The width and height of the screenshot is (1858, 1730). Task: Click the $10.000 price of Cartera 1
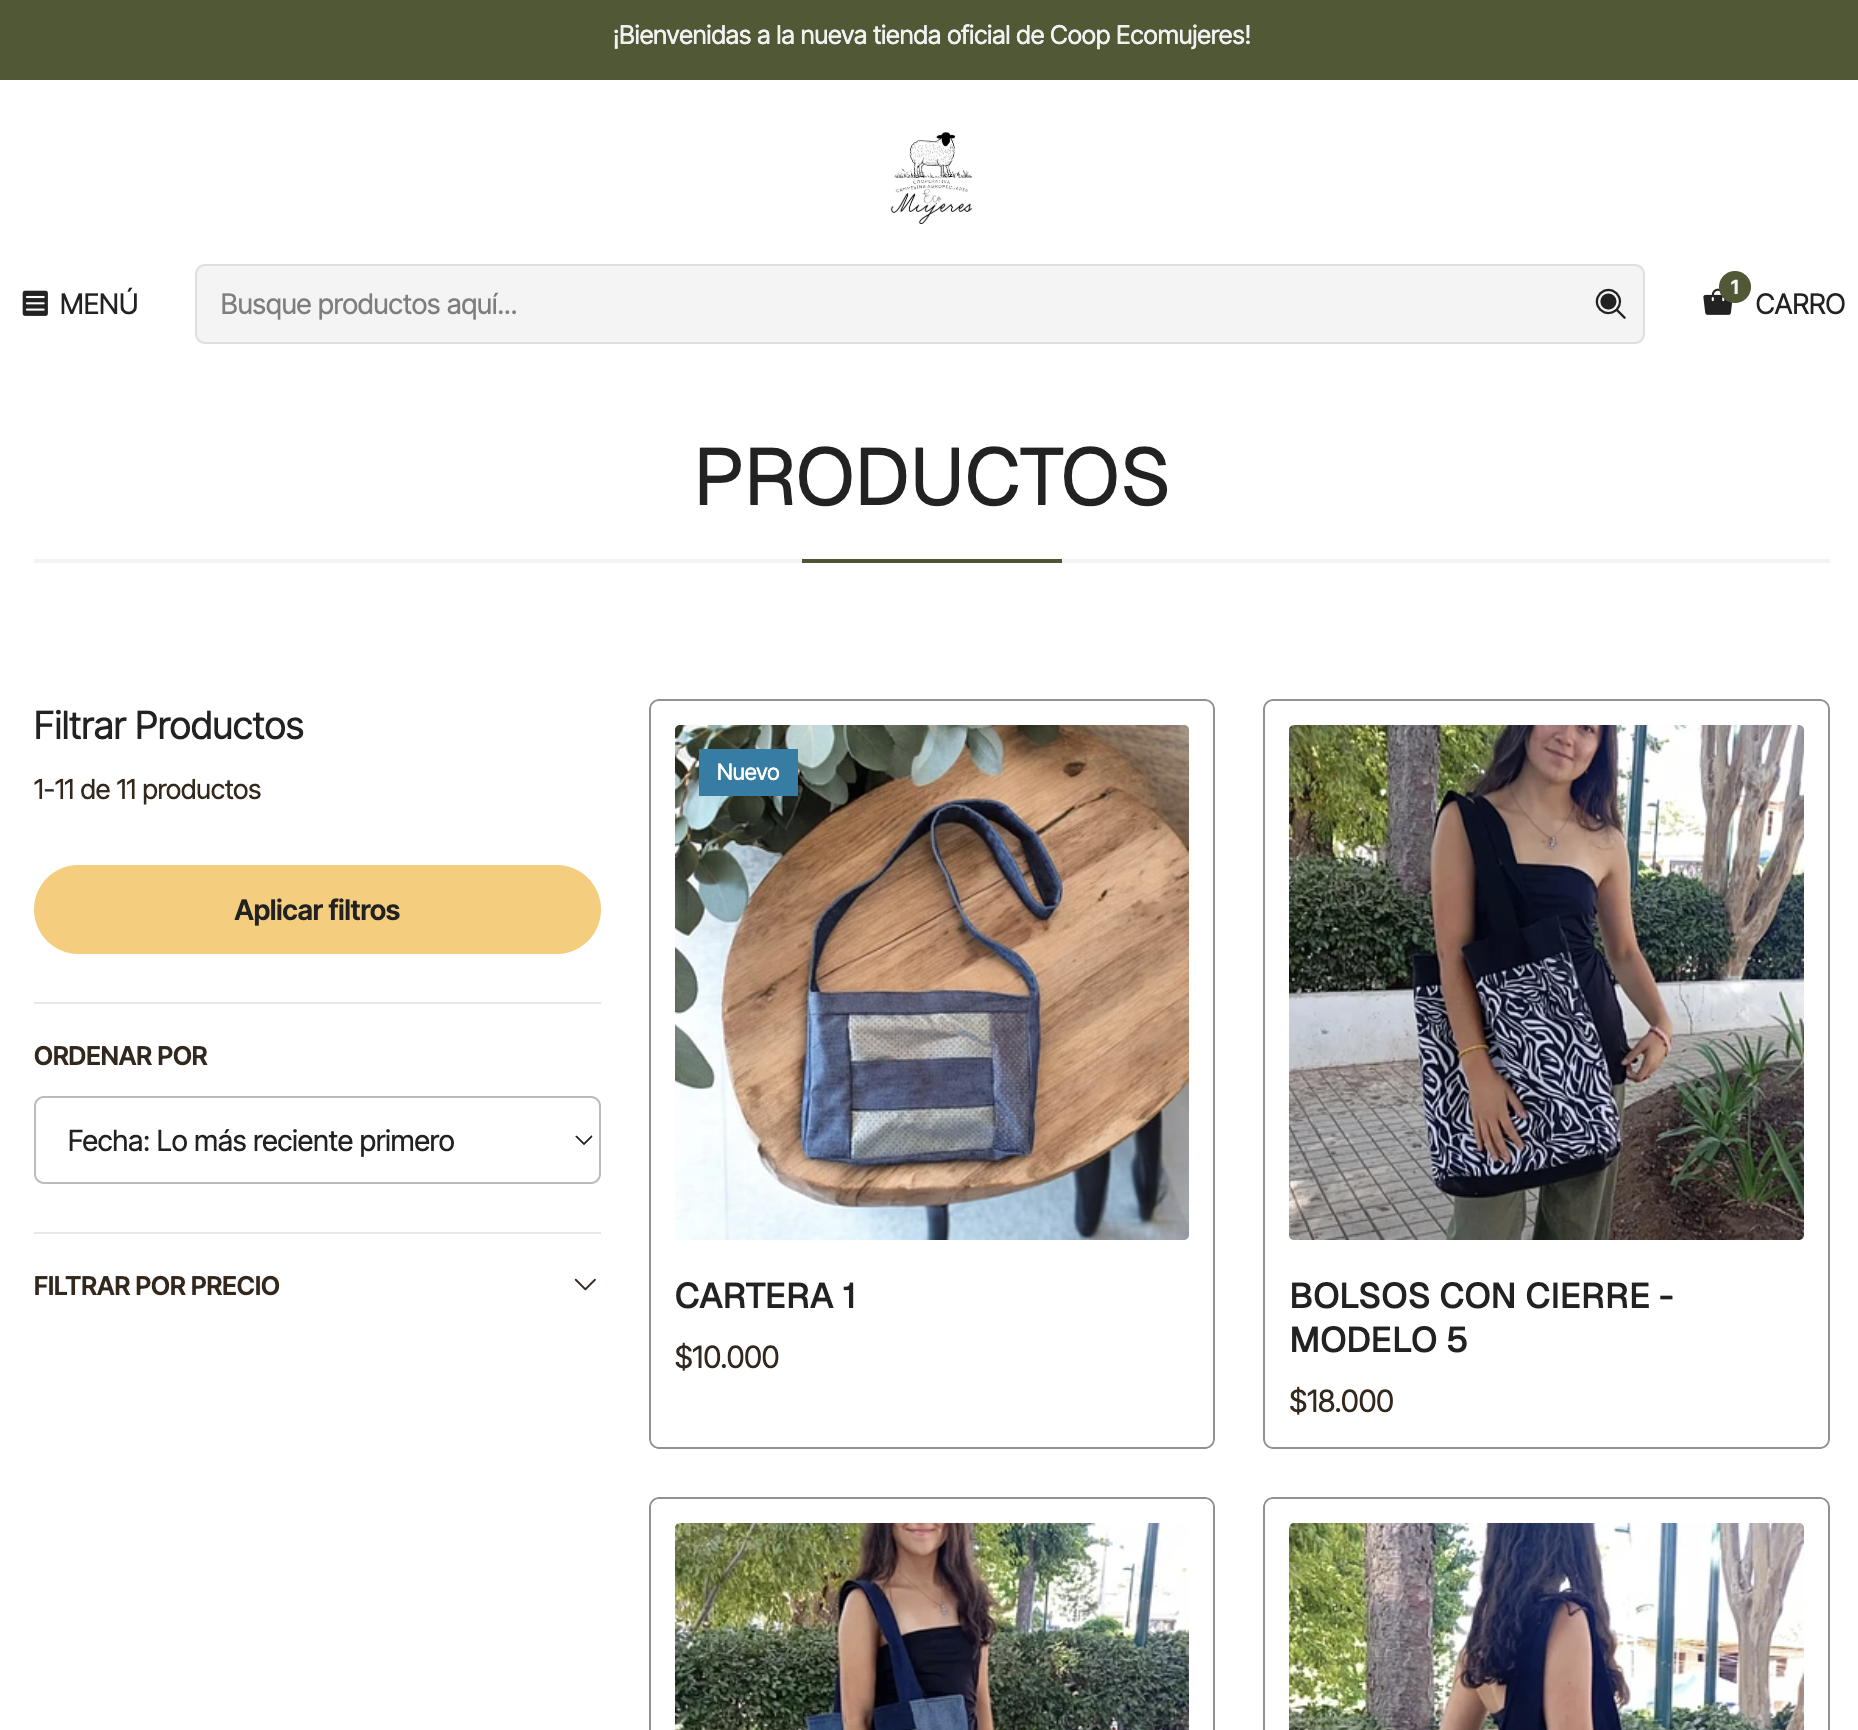[726, 1357]
